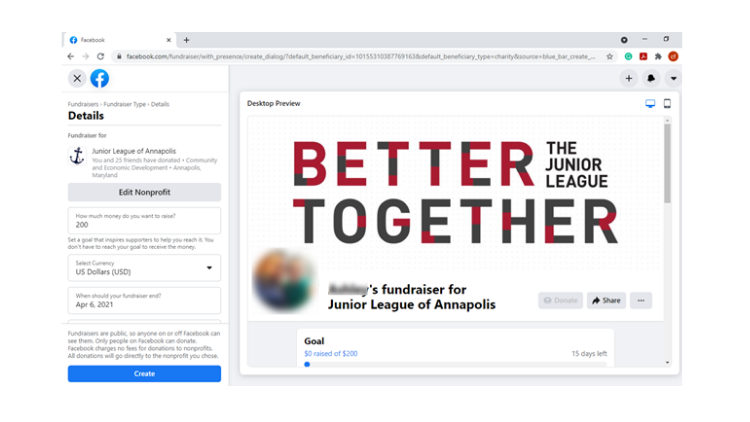Close the fundraiser creation dialog with X
The width and height of the screenshot is (750, 422).
click(77, 78)
